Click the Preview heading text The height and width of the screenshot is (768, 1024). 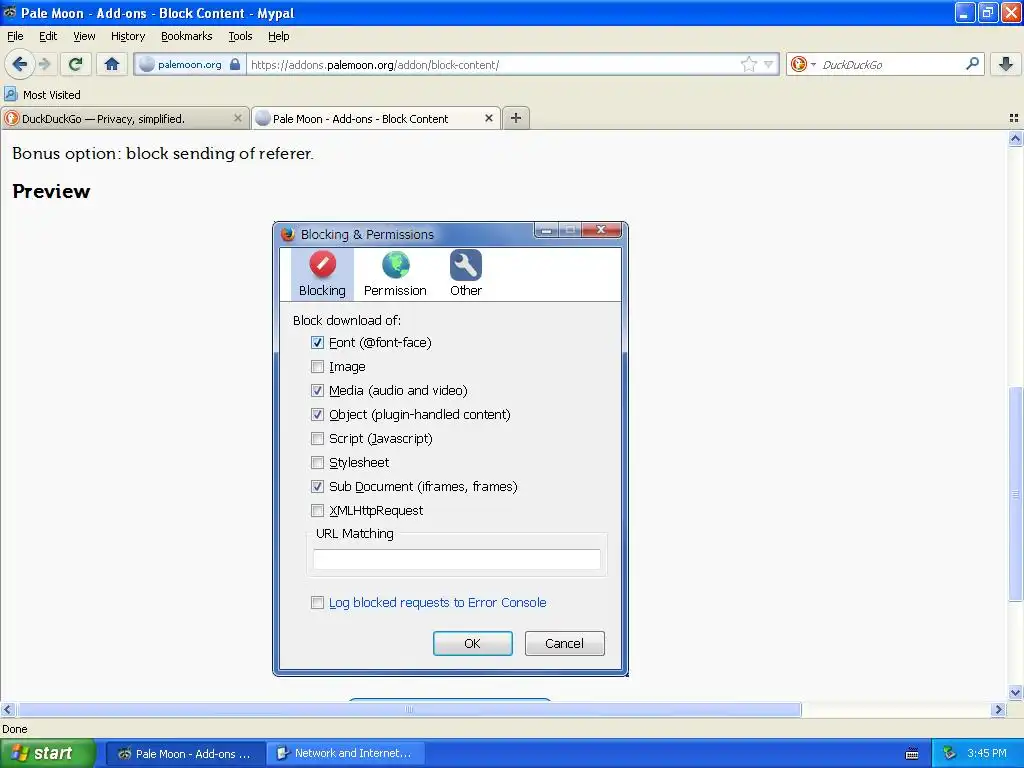coord(51,191)
